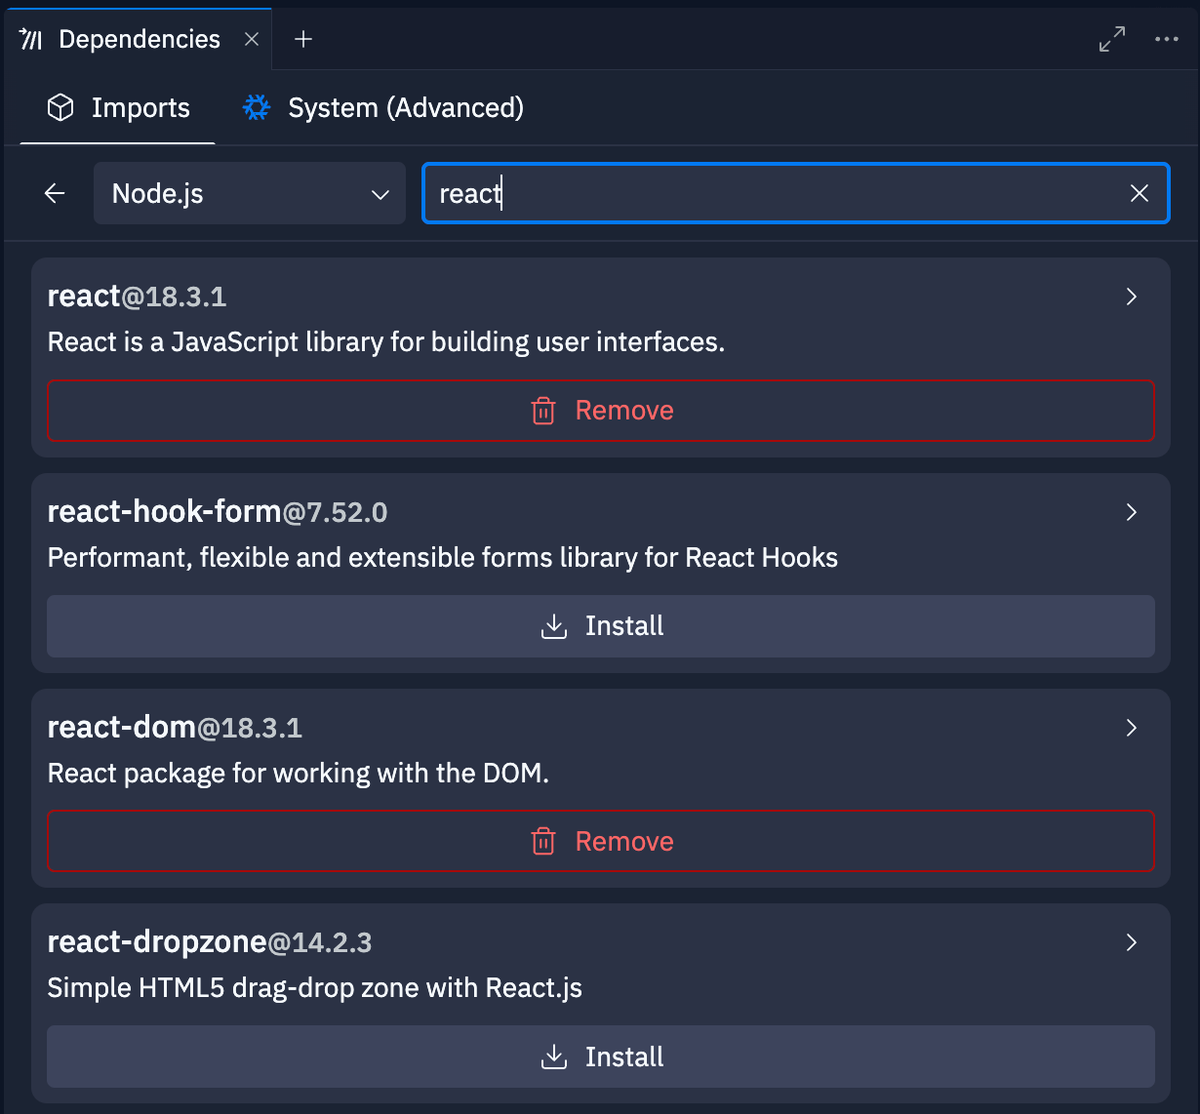Remove the react-dom package

[601, 841]
